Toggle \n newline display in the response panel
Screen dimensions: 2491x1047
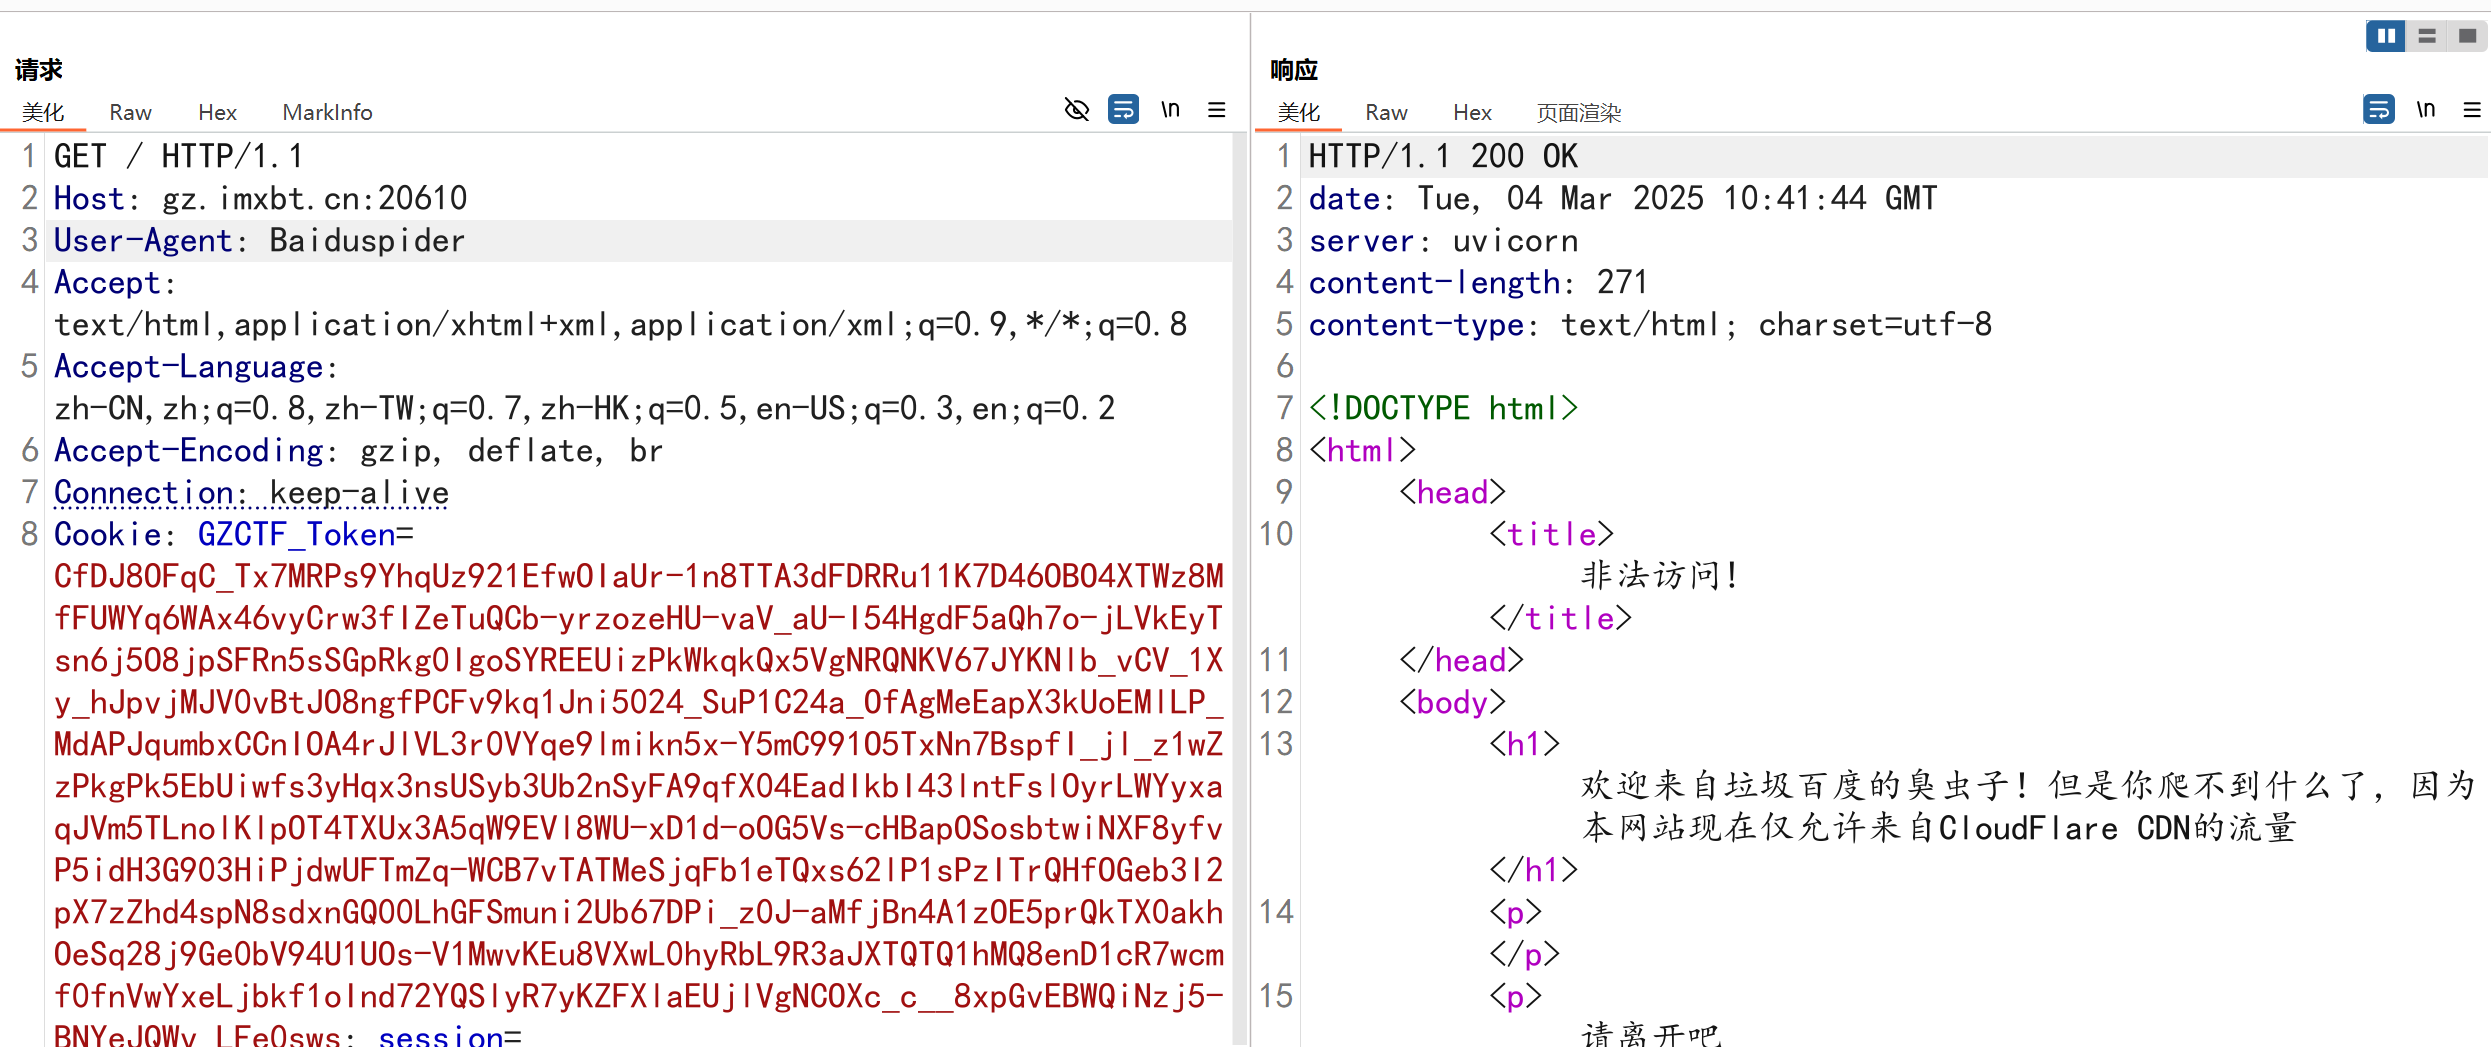2427,109
